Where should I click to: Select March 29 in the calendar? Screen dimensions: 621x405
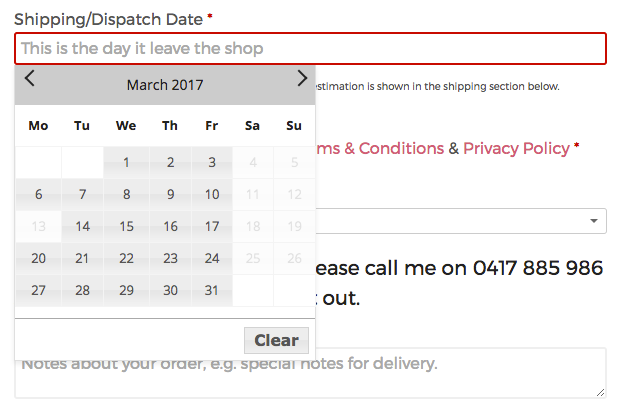point(126,290)
